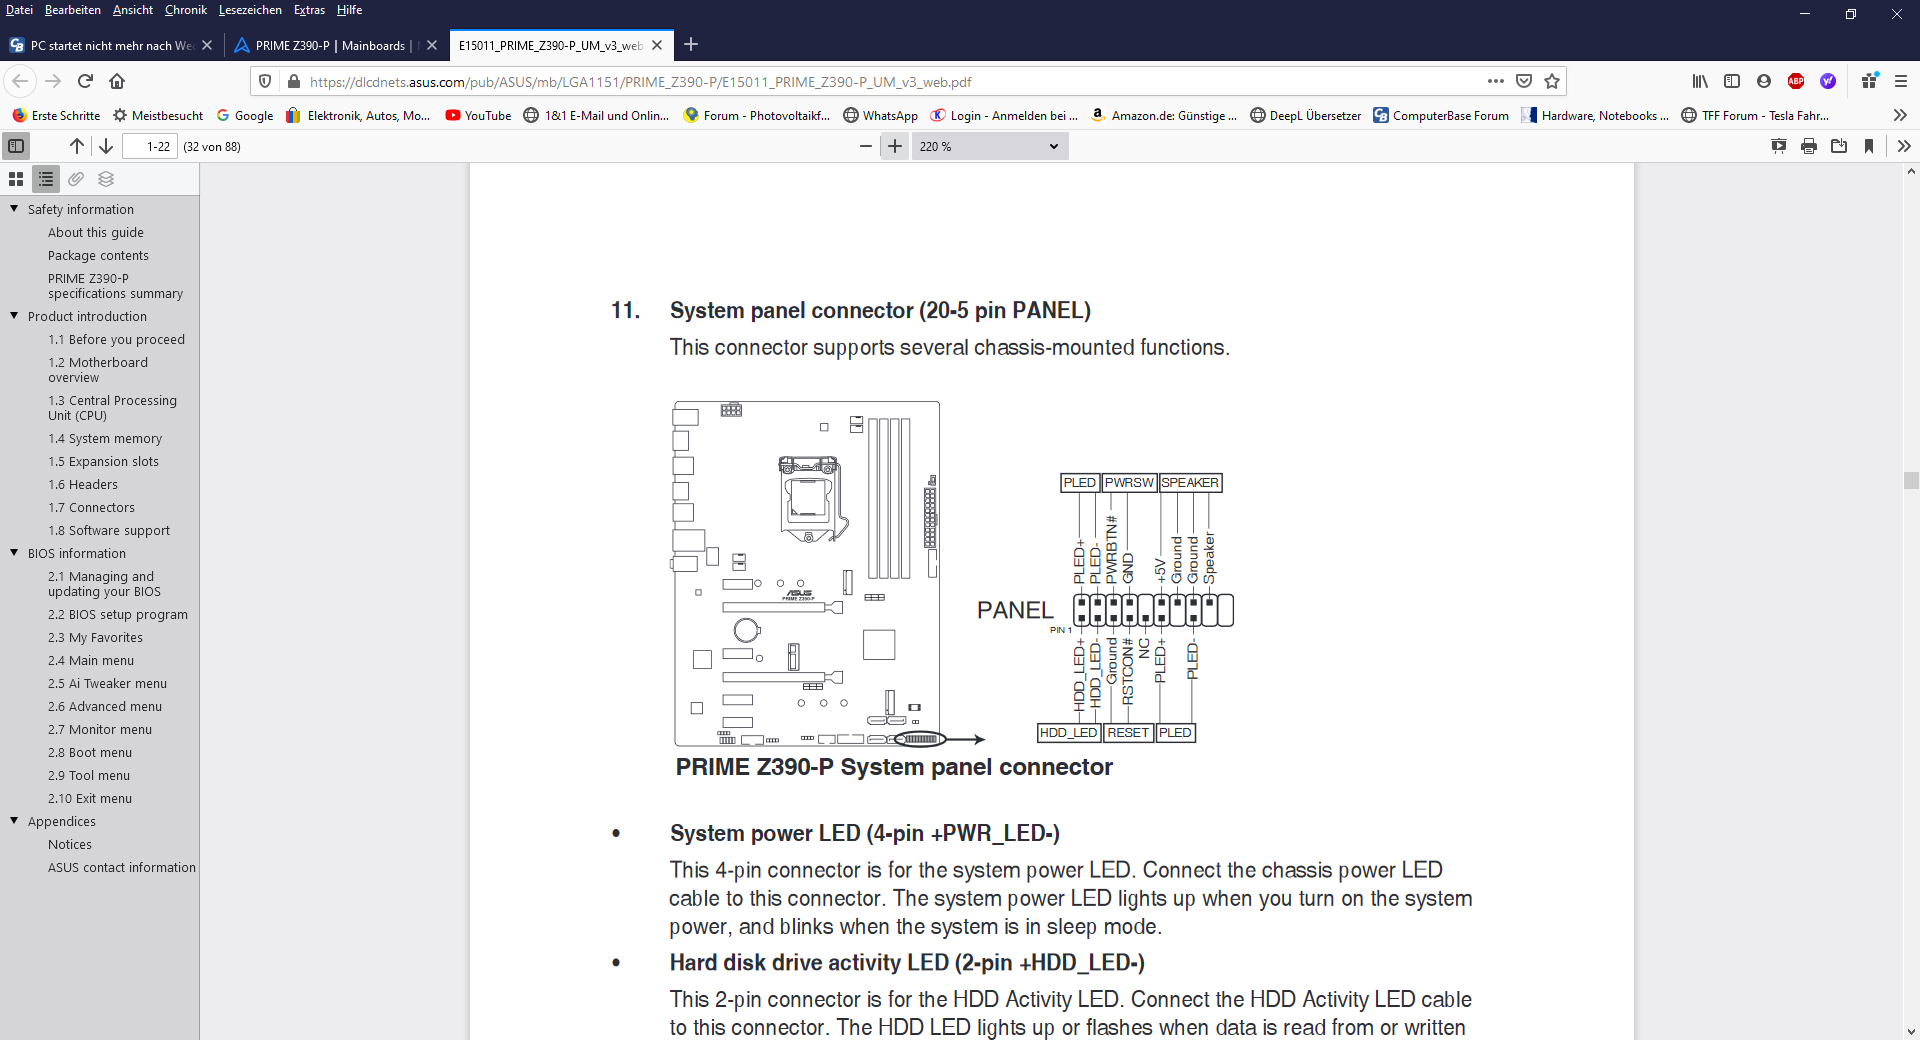1920x1040 pixels.
Task: Jump to 1.7 Connectors in the outline
Action: (91, 507)
